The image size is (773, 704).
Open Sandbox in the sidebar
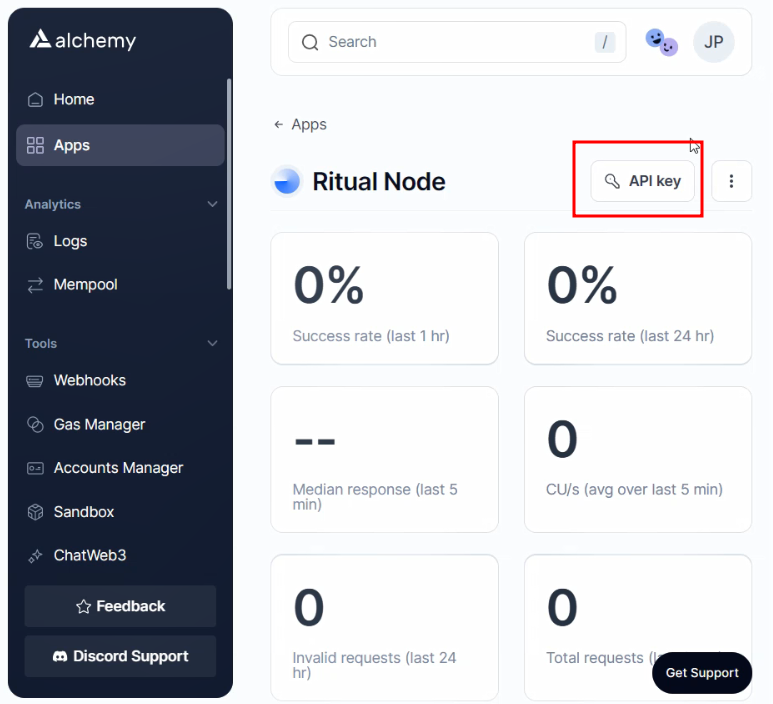click(x=120, y=512)
